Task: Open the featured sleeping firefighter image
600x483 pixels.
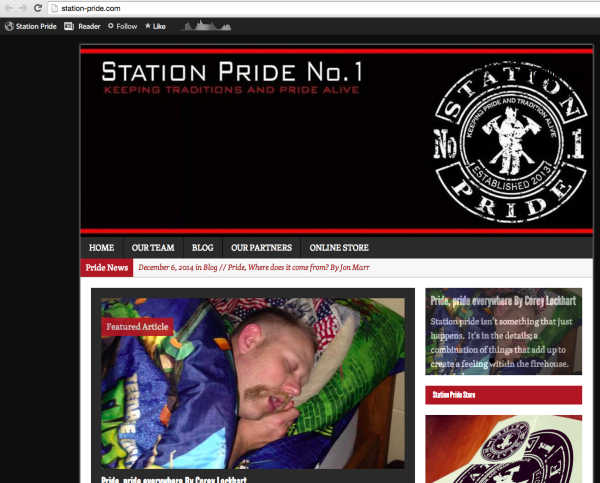Action: click(253, 383)
